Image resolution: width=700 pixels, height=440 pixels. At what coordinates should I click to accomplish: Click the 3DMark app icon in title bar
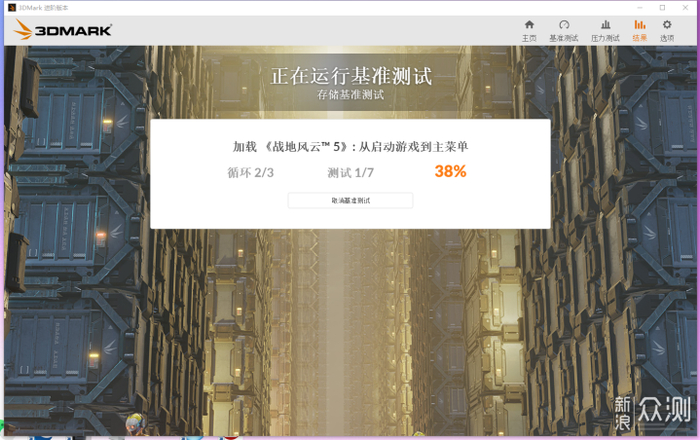12,8
